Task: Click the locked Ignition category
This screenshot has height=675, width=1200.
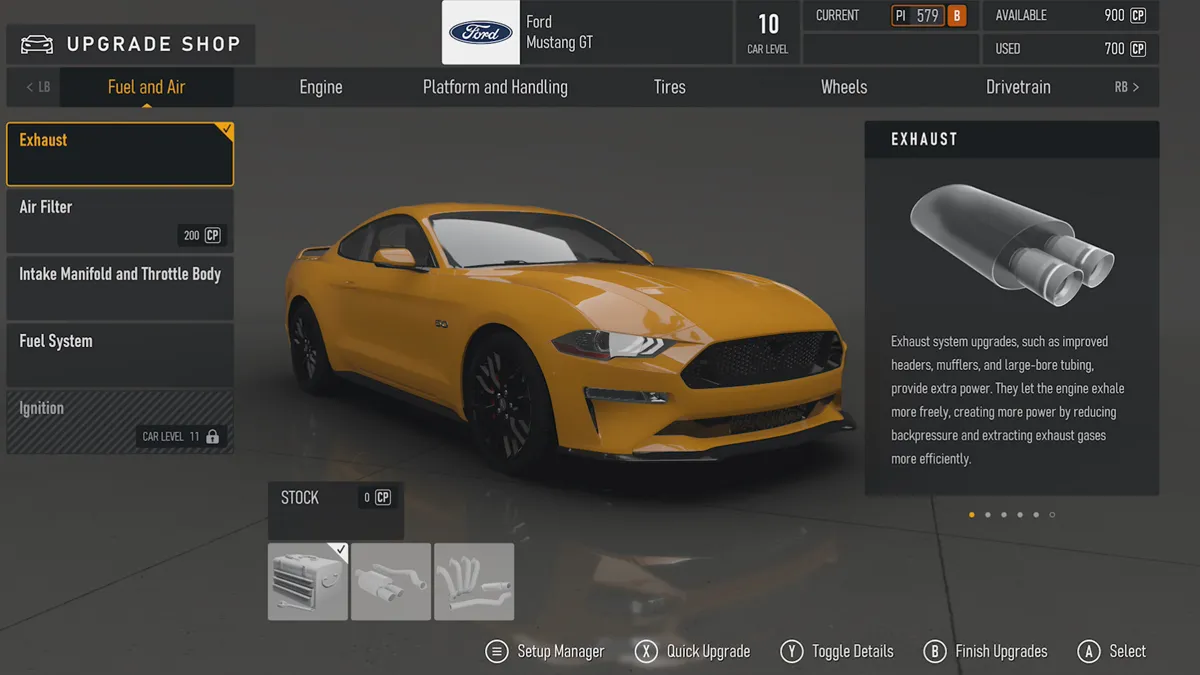Action: tap(120, 422)
